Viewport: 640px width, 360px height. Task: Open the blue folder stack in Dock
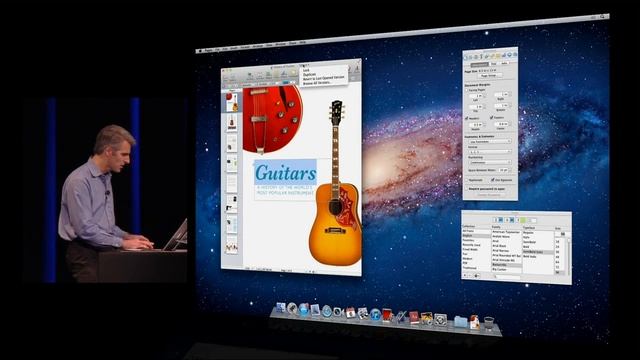[x=461, y=322]
